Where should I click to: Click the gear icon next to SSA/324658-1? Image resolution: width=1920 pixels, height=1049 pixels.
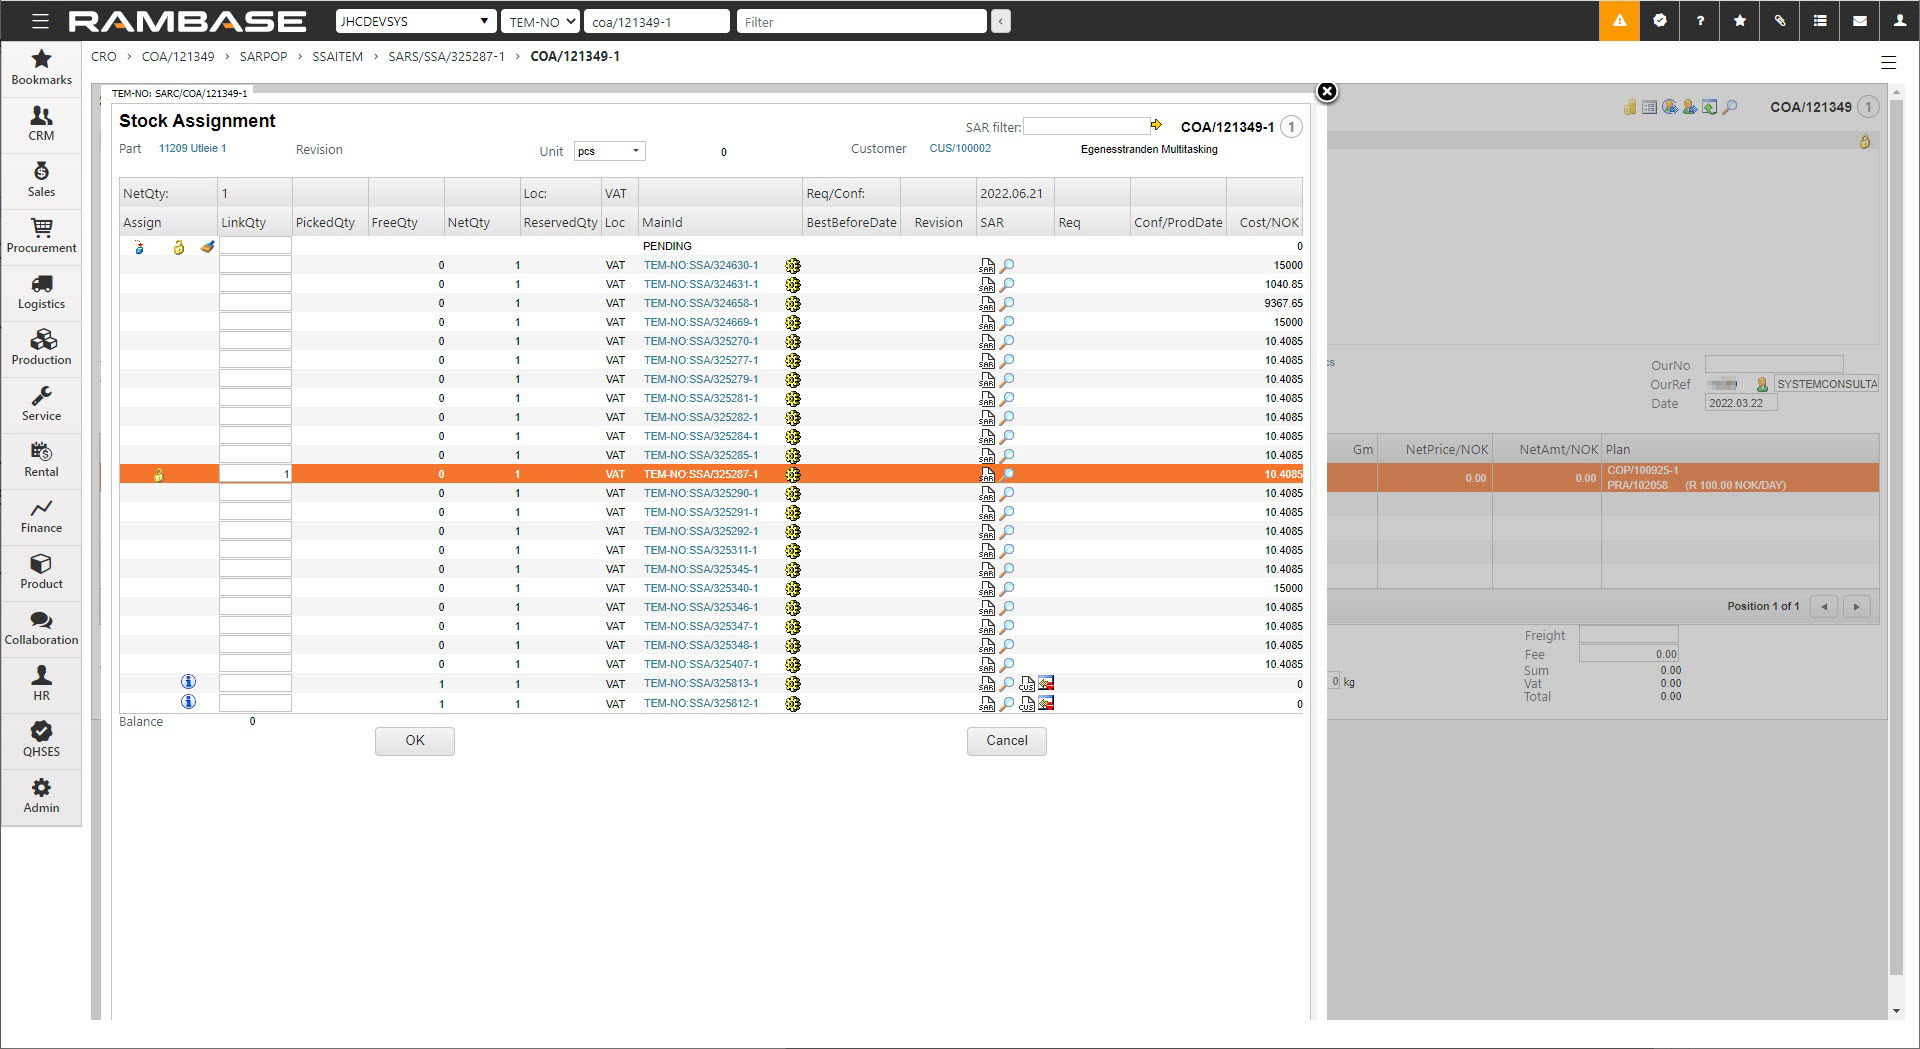[x=793, y=304]
